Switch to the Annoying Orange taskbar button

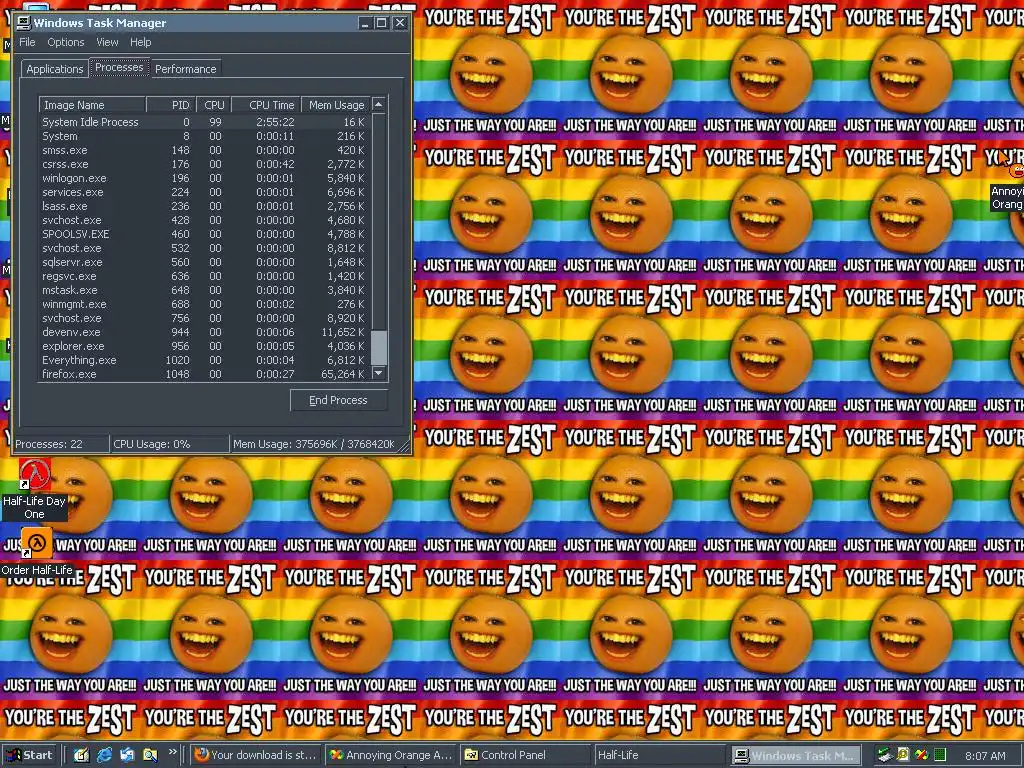[391, 755]
